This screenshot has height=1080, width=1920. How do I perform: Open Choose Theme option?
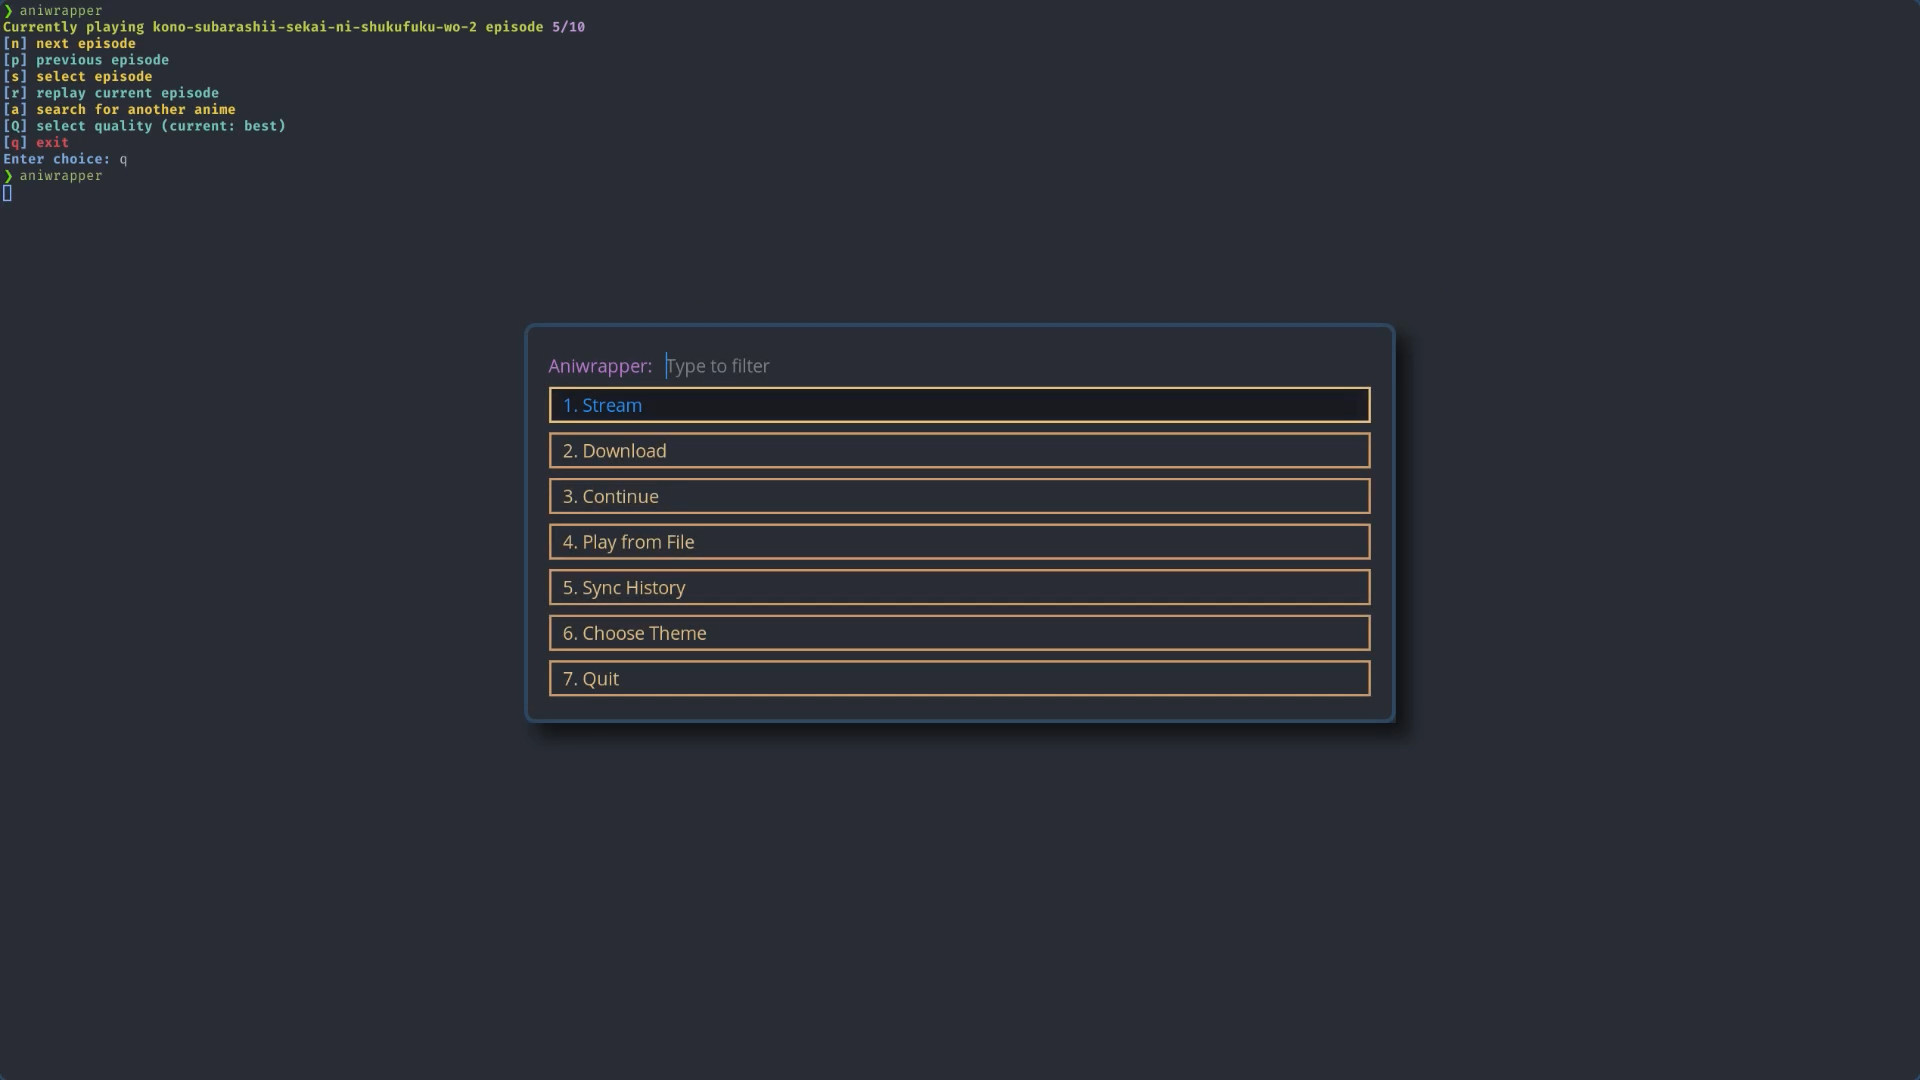[x=960, y=633]
